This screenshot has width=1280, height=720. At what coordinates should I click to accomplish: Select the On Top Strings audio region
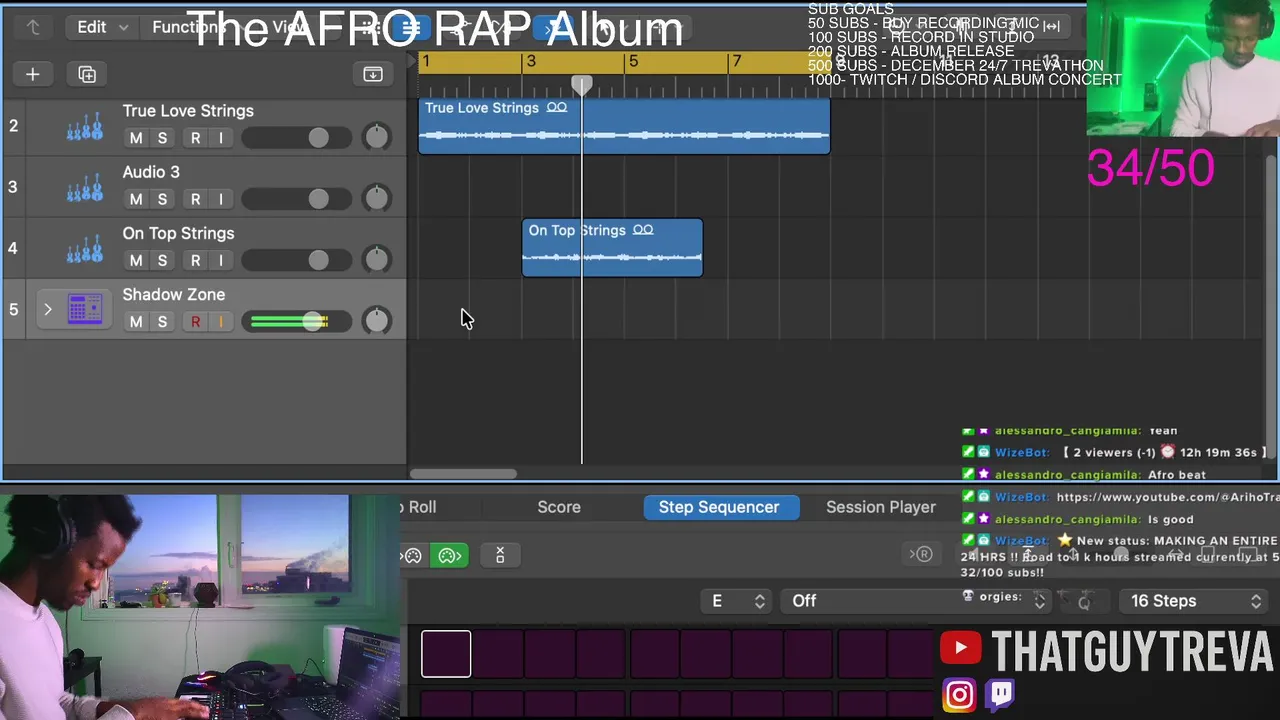pyautogui.click(x=612, y=248)
